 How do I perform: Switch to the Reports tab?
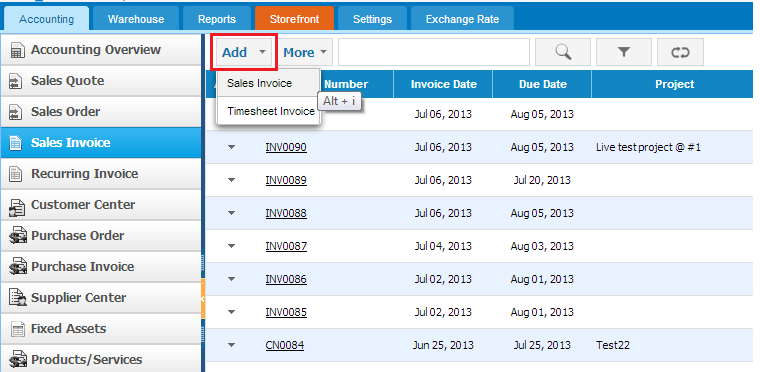click(x=217, y=19)
